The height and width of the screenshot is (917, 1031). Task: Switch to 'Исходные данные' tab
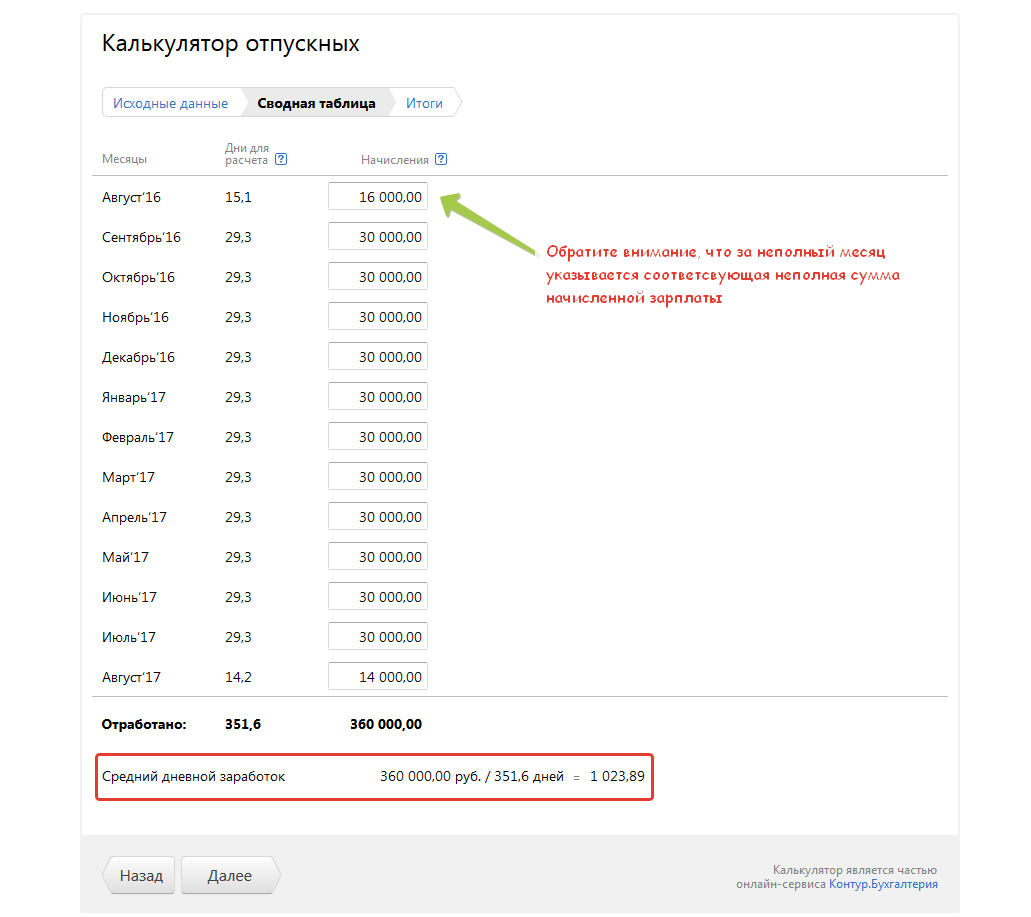tap(171, 103)
